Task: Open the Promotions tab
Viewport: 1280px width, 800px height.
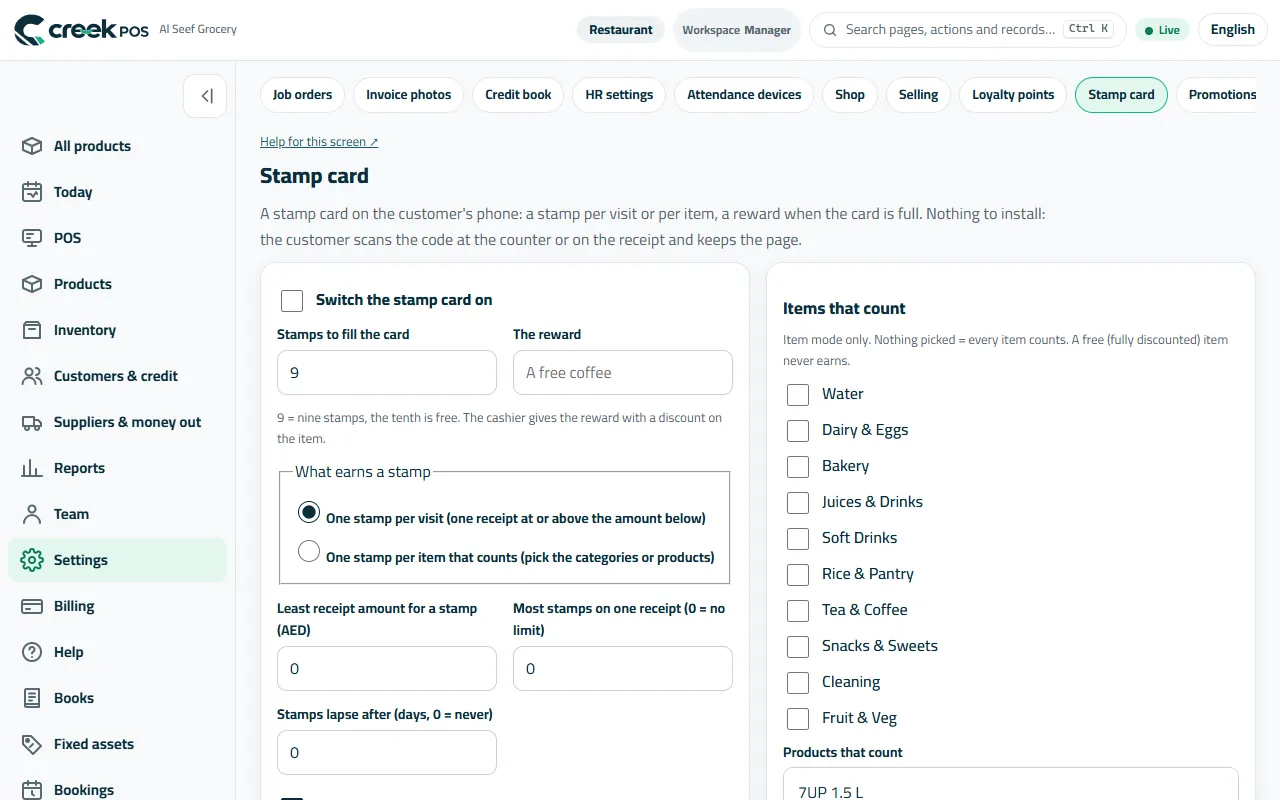Action: click(x=1222, y=95)
